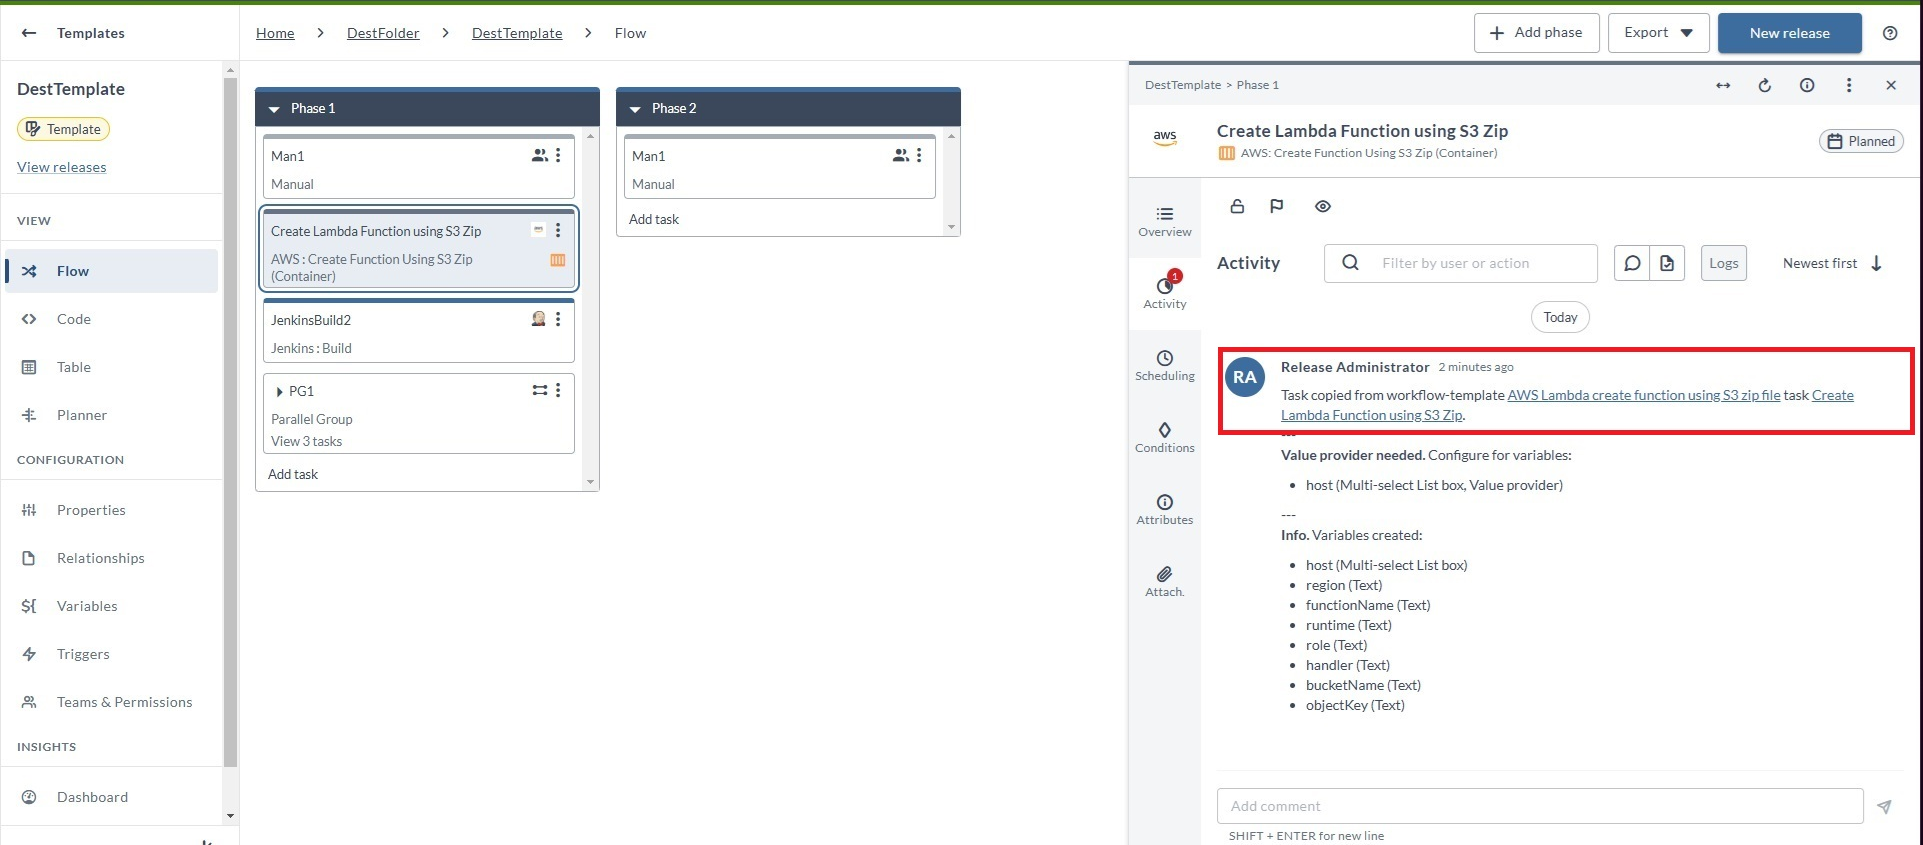Click the expand panel width arrows icon
The width and height of the screenshot is (1923, 845).
[x=1723, y=85]
